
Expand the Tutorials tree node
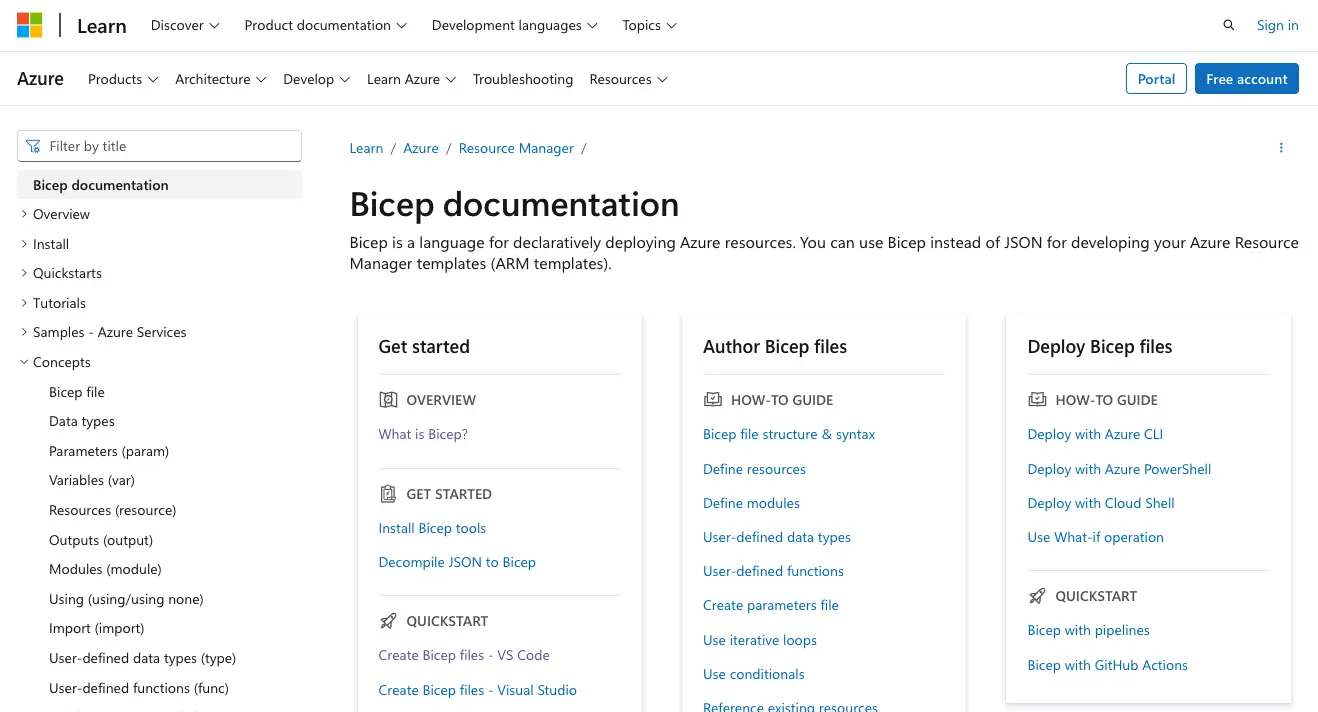24,303
